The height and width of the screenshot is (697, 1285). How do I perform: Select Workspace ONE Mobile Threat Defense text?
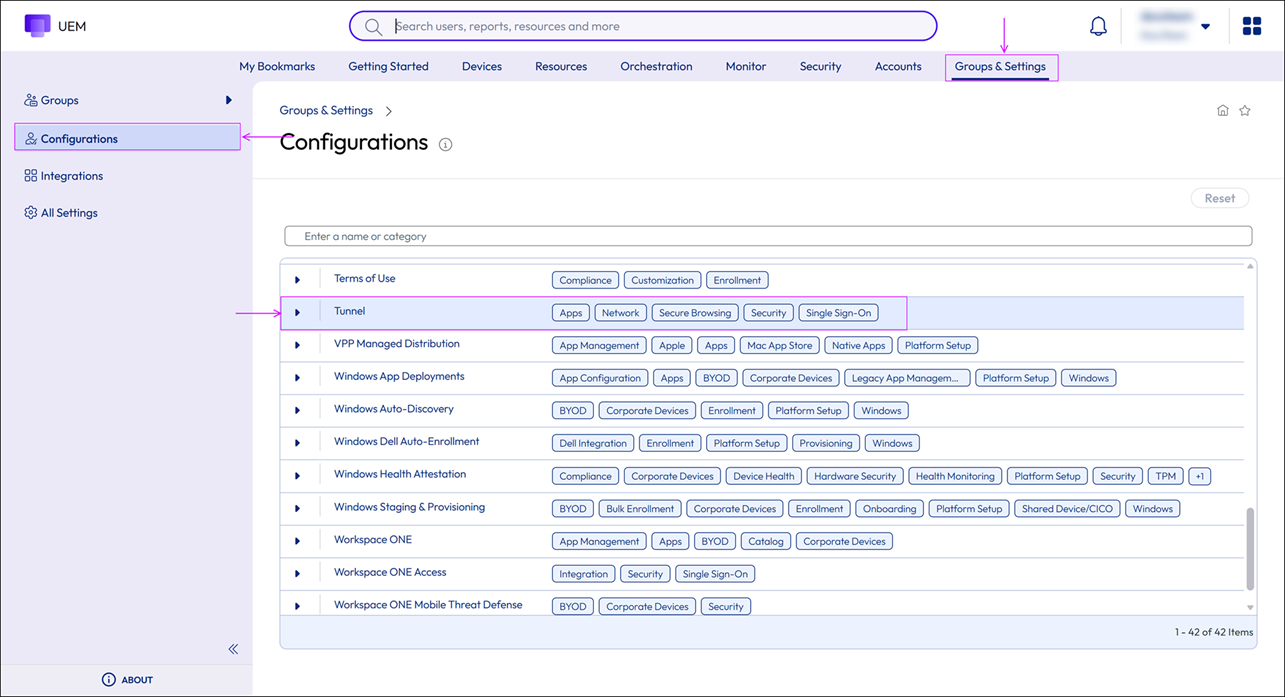point(428,605)
